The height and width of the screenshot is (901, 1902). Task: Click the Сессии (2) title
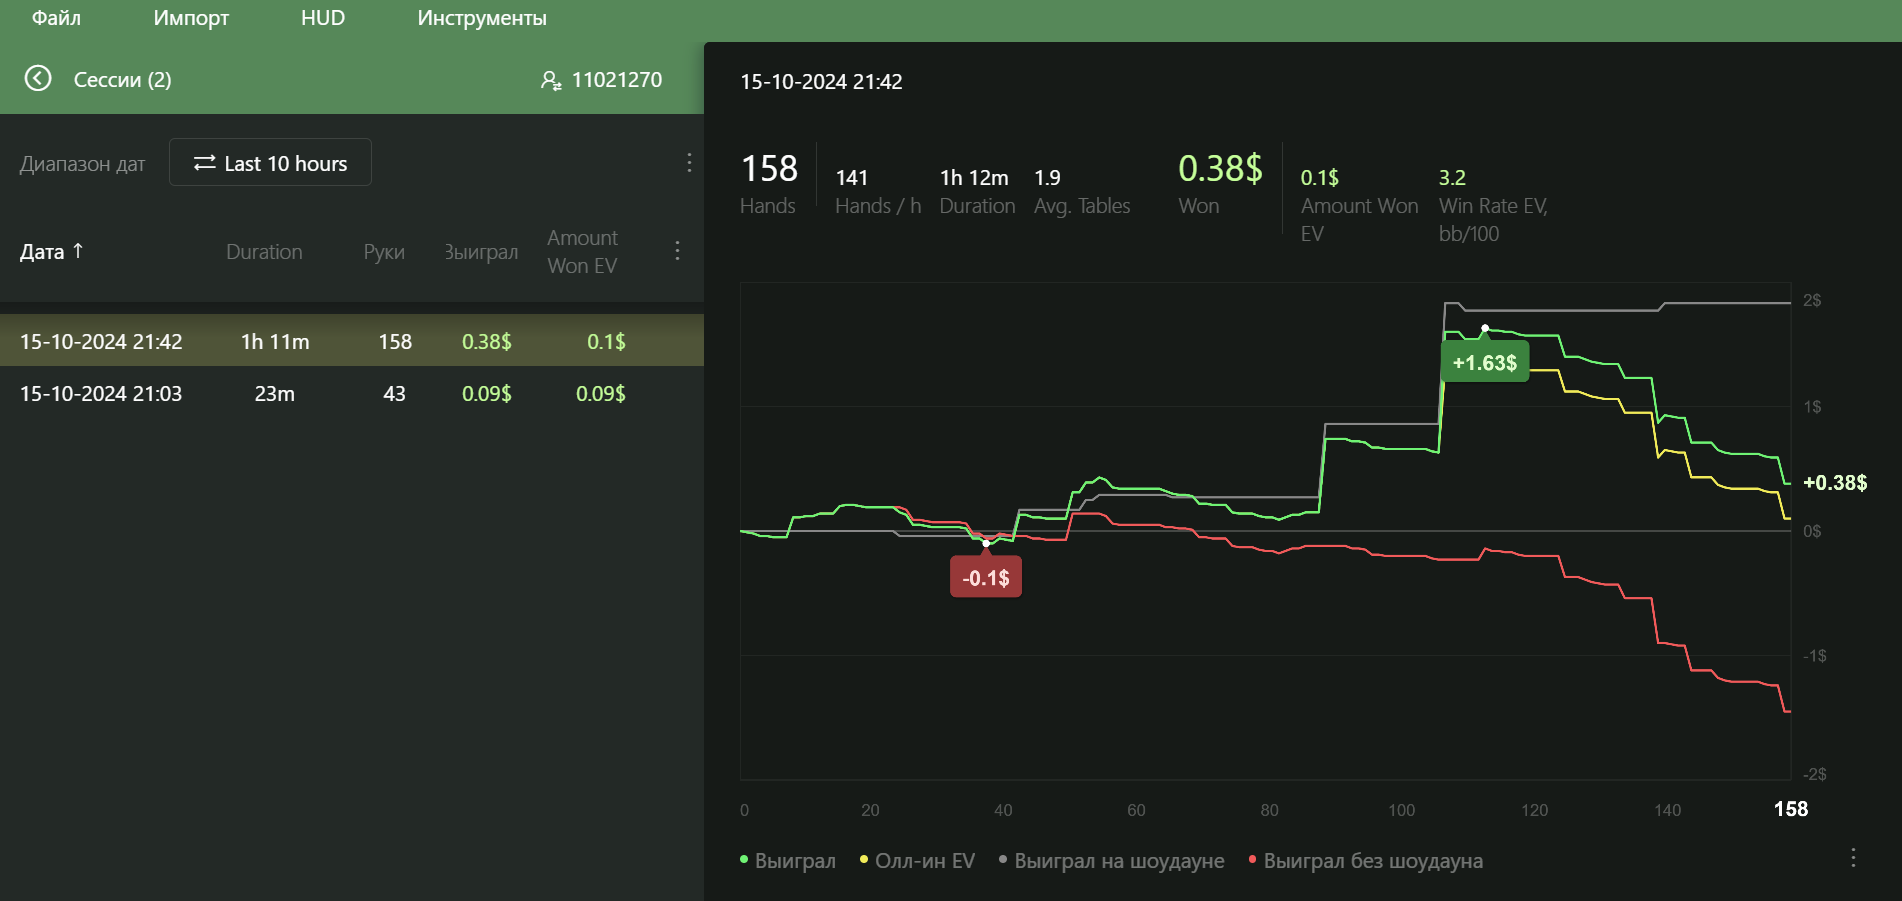coord(123,80)
